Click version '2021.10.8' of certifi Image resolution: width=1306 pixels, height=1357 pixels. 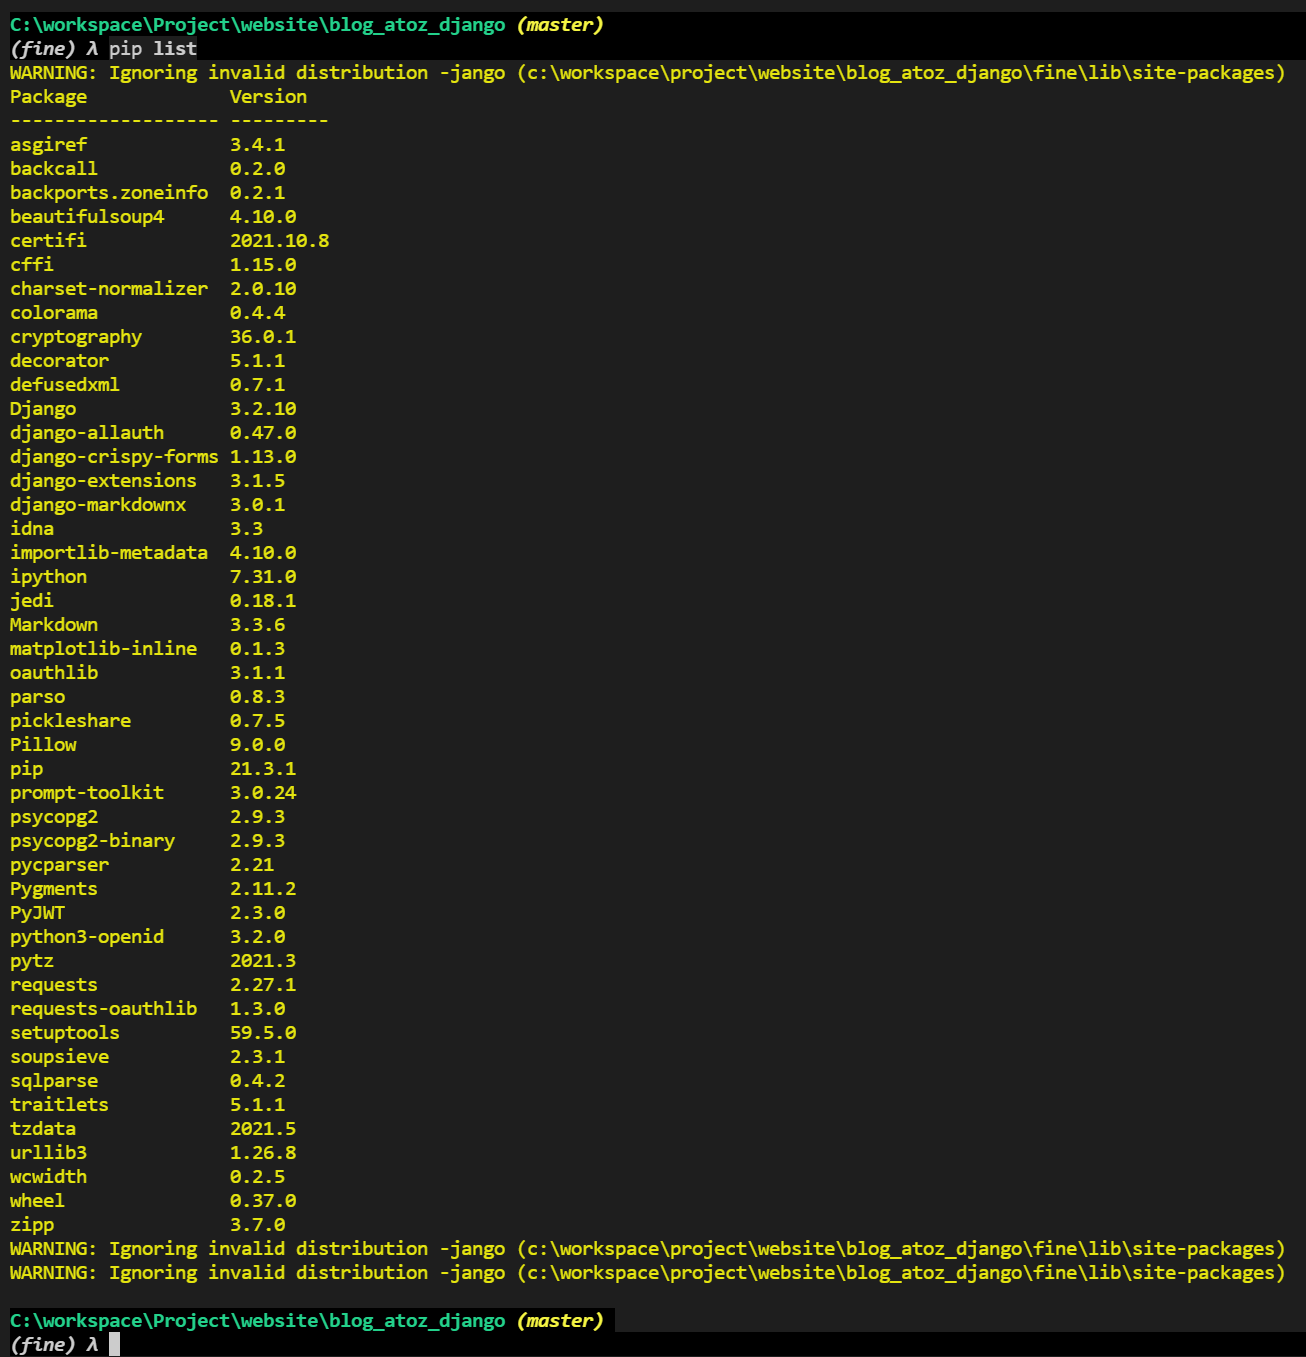pyautogui.click(x=279, y=241)
